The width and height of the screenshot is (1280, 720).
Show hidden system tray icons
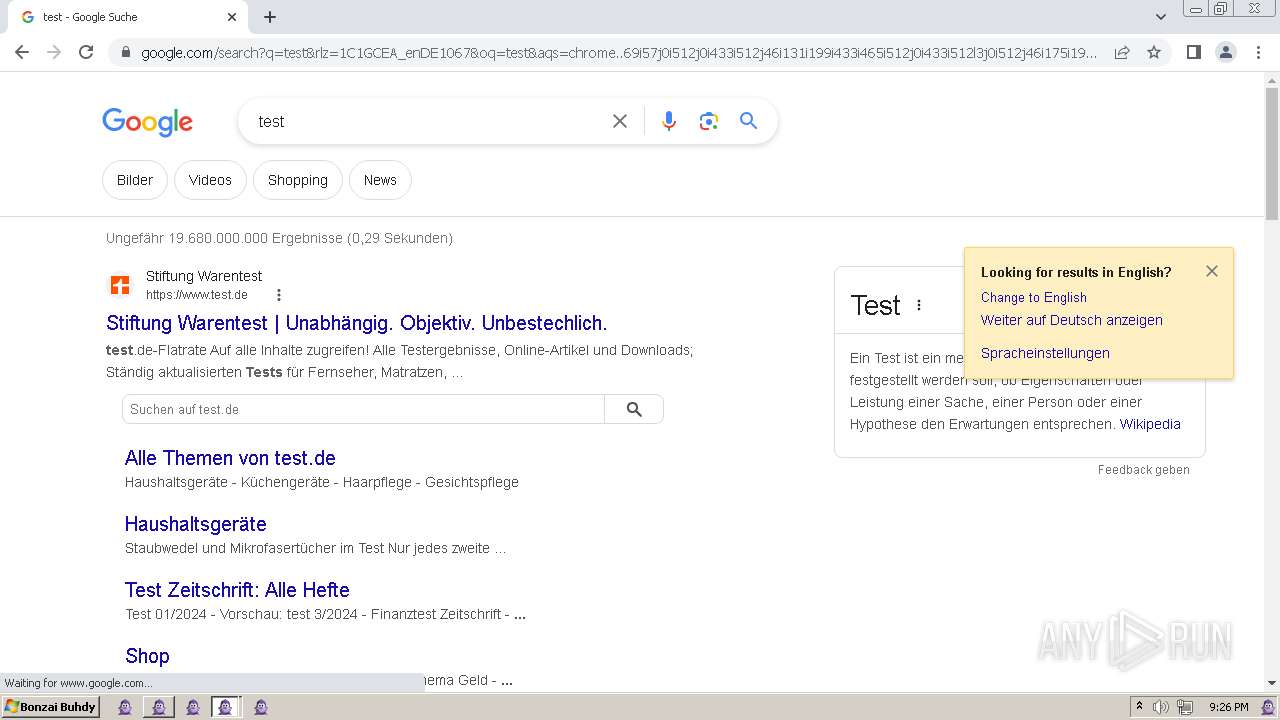coord(1138,707)
